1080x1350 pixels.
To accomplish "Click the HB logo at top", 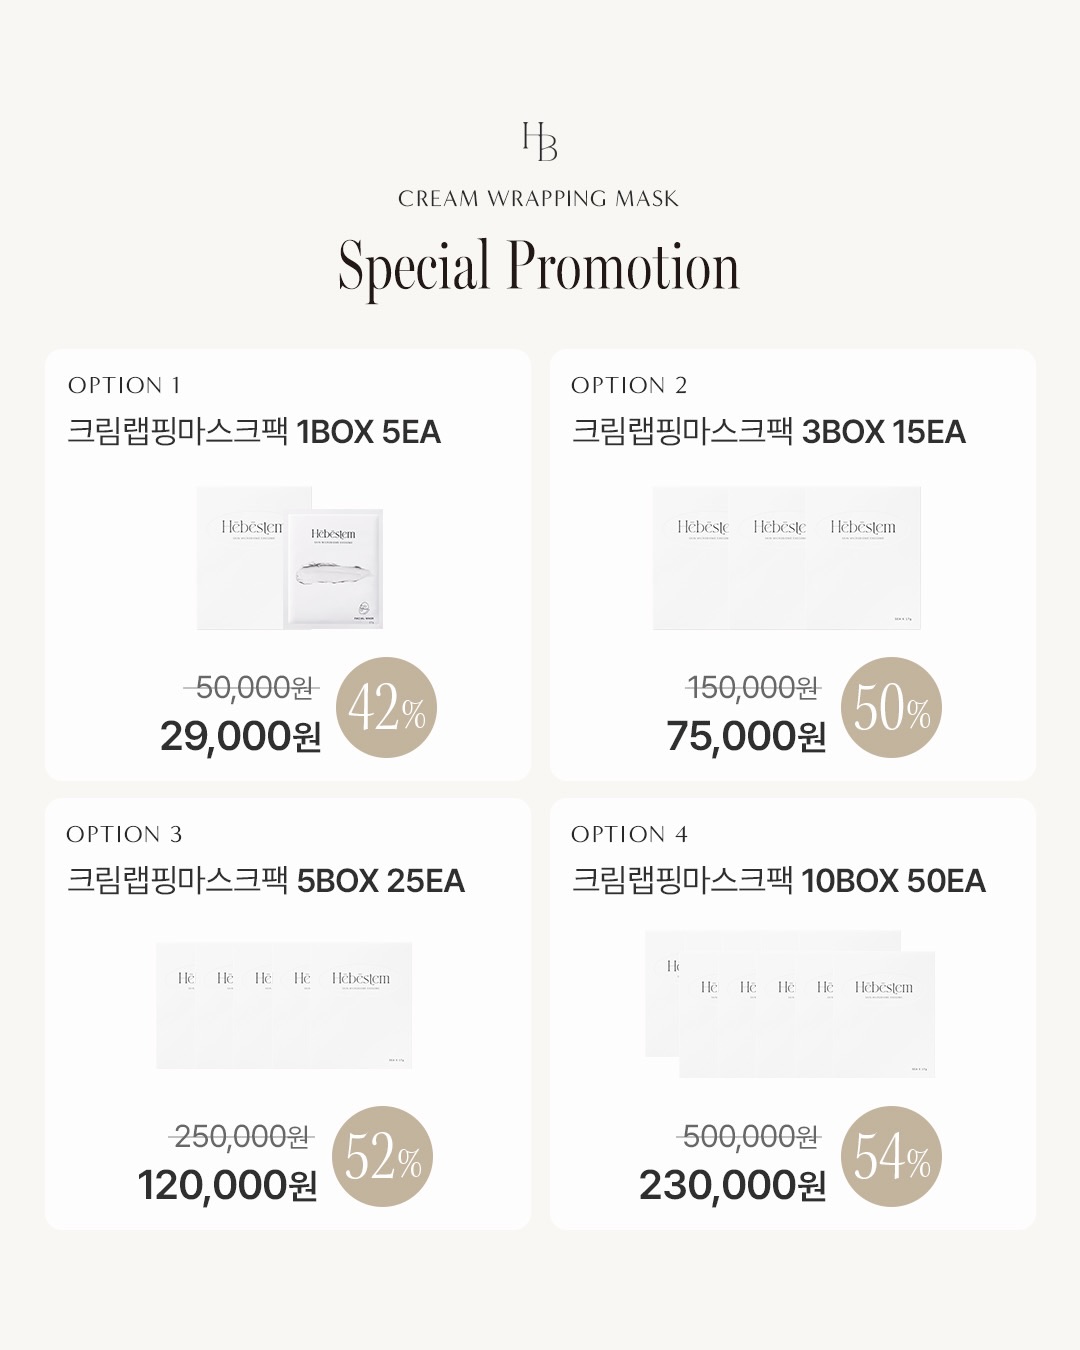I will pos(540,142).
